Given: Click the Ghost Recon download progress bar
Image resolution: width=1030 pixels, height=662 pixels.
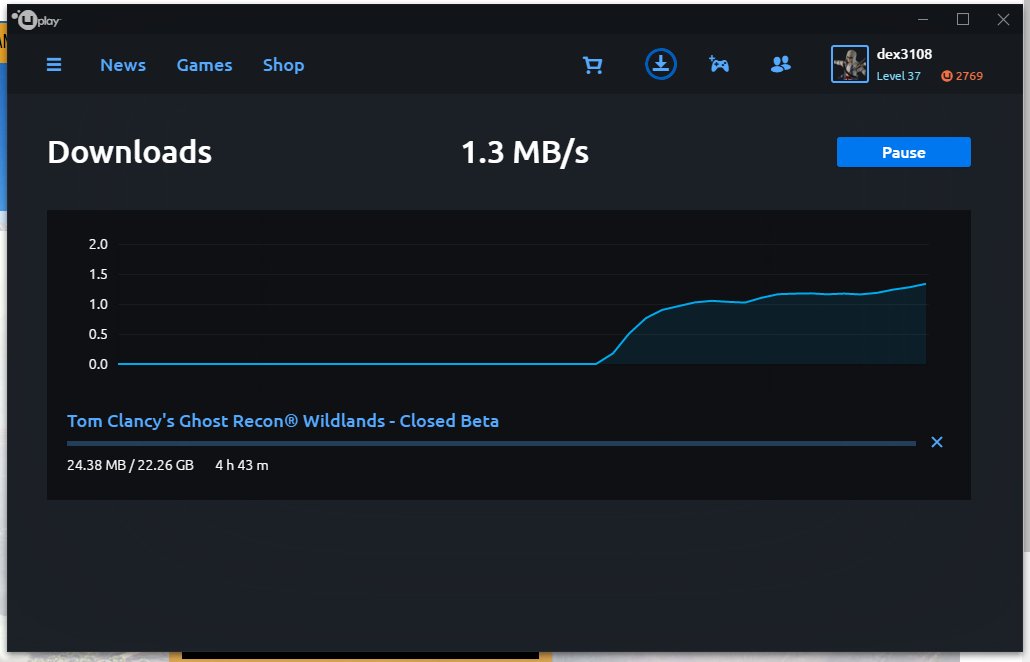Looking at the screenshot, I should (x=491, y=443).
